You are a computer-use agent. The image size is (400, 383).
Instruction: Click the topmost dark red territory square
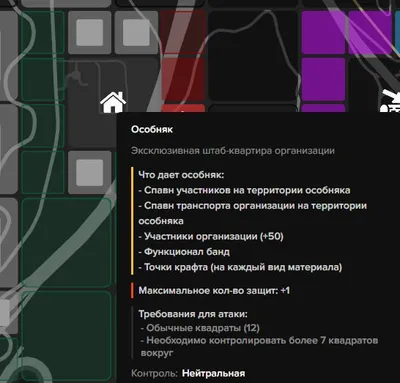pos(183,32)
